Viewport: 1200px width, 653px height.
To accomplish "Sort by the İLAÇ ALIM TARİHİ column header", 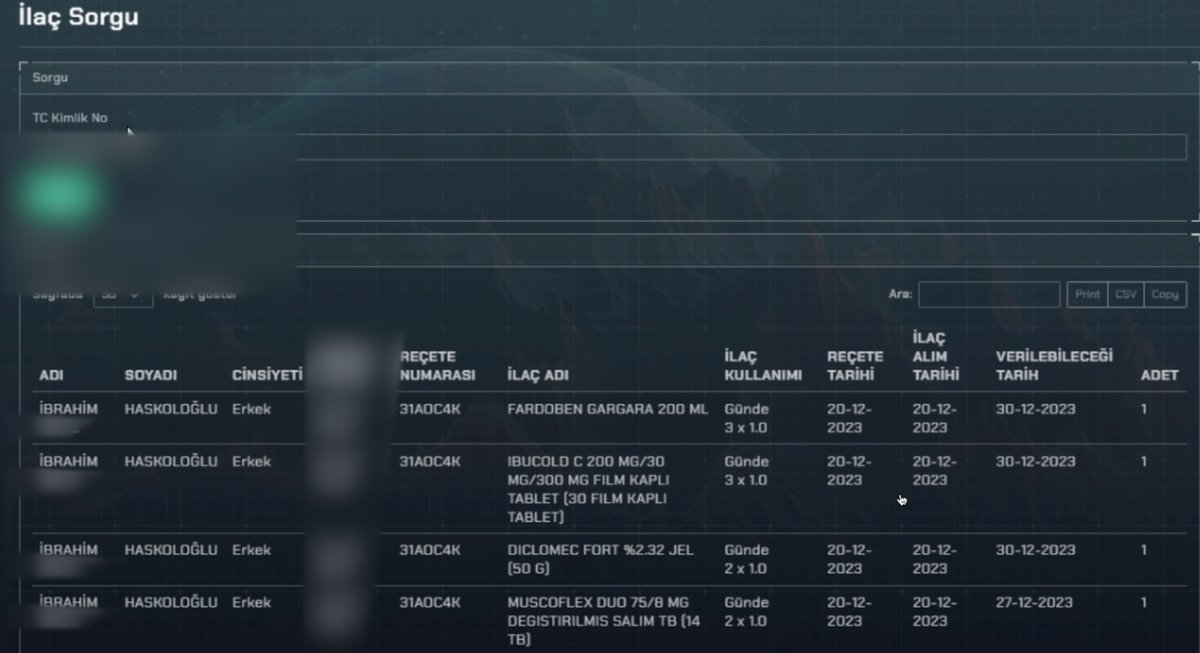I will click(936, 357).
